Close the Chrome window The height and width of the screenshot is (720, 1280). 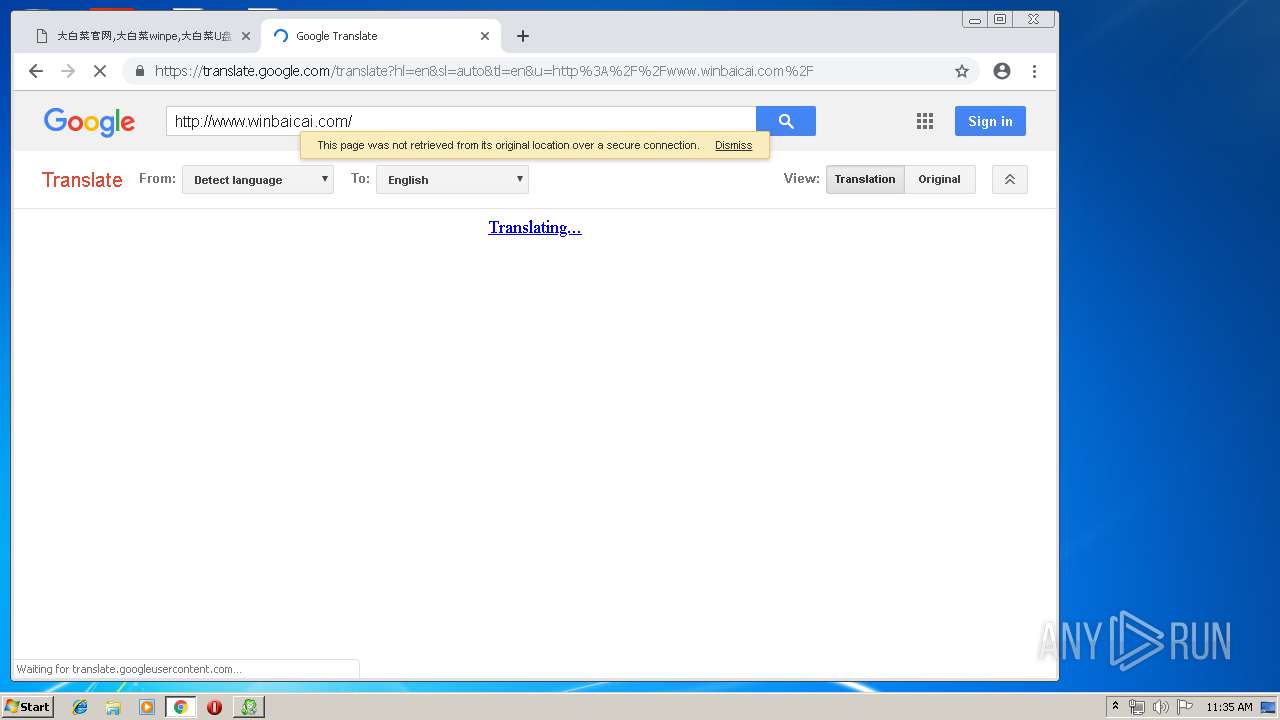[1033, 19]
